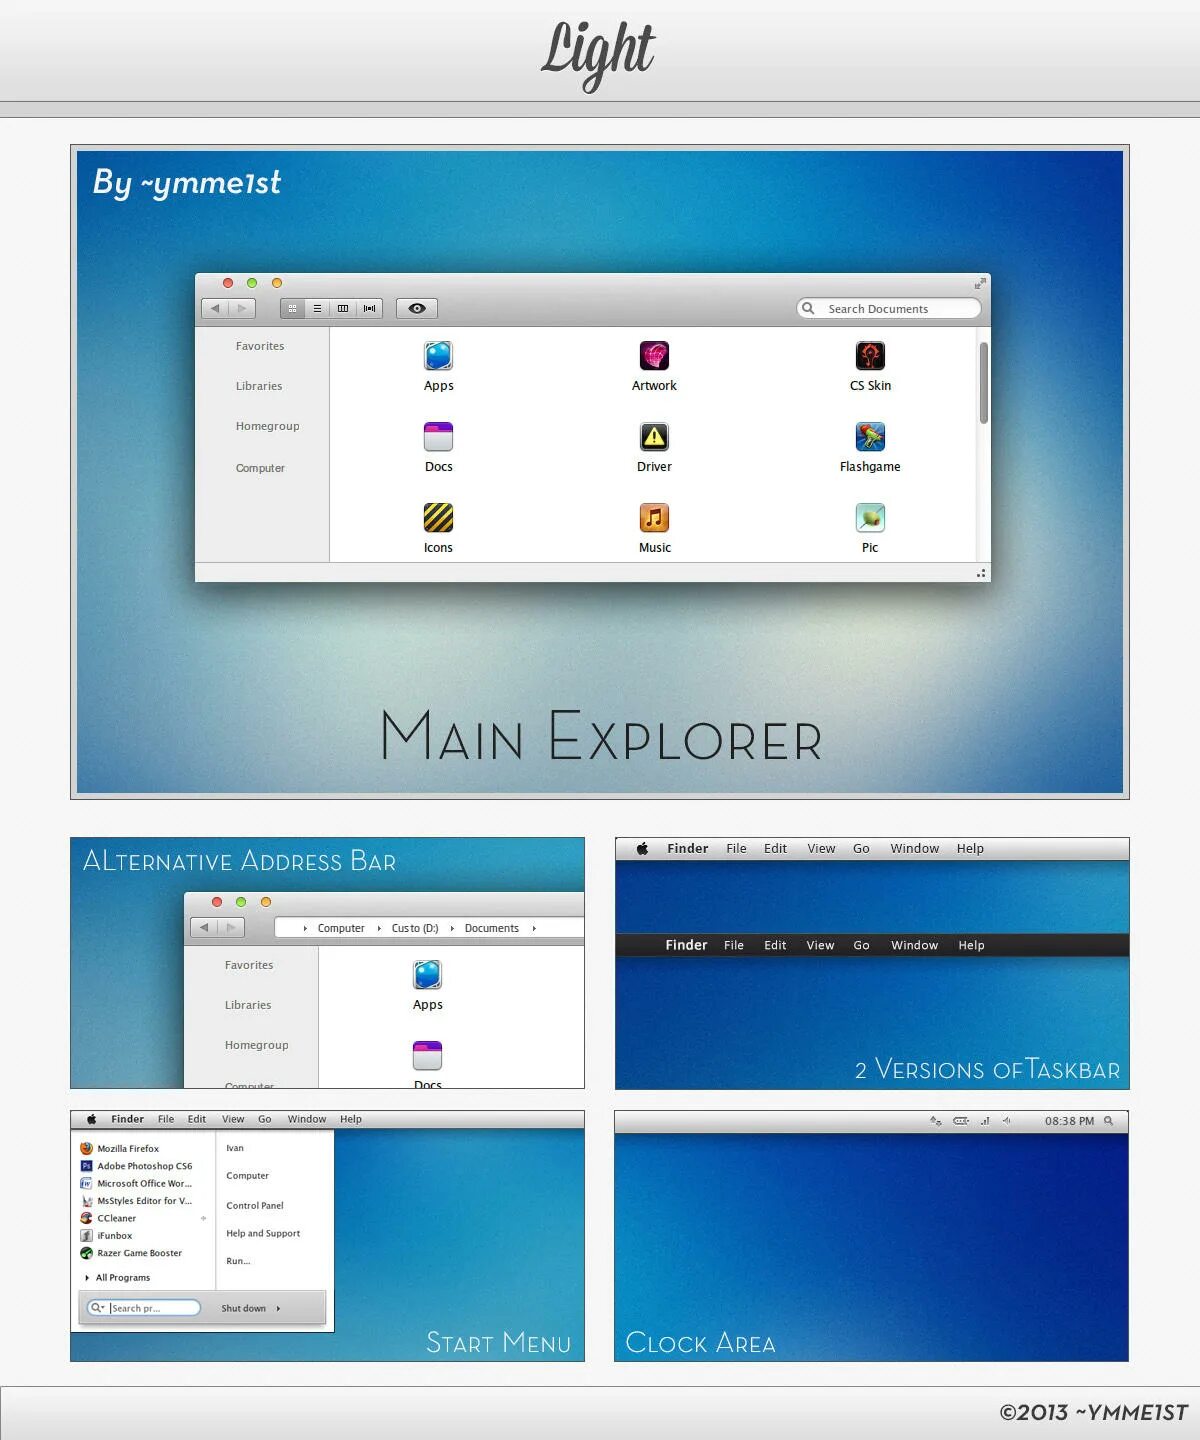Select Favorites in Main Explorer sidebar
The image size is (1200, 1440).
coord(260,346)
